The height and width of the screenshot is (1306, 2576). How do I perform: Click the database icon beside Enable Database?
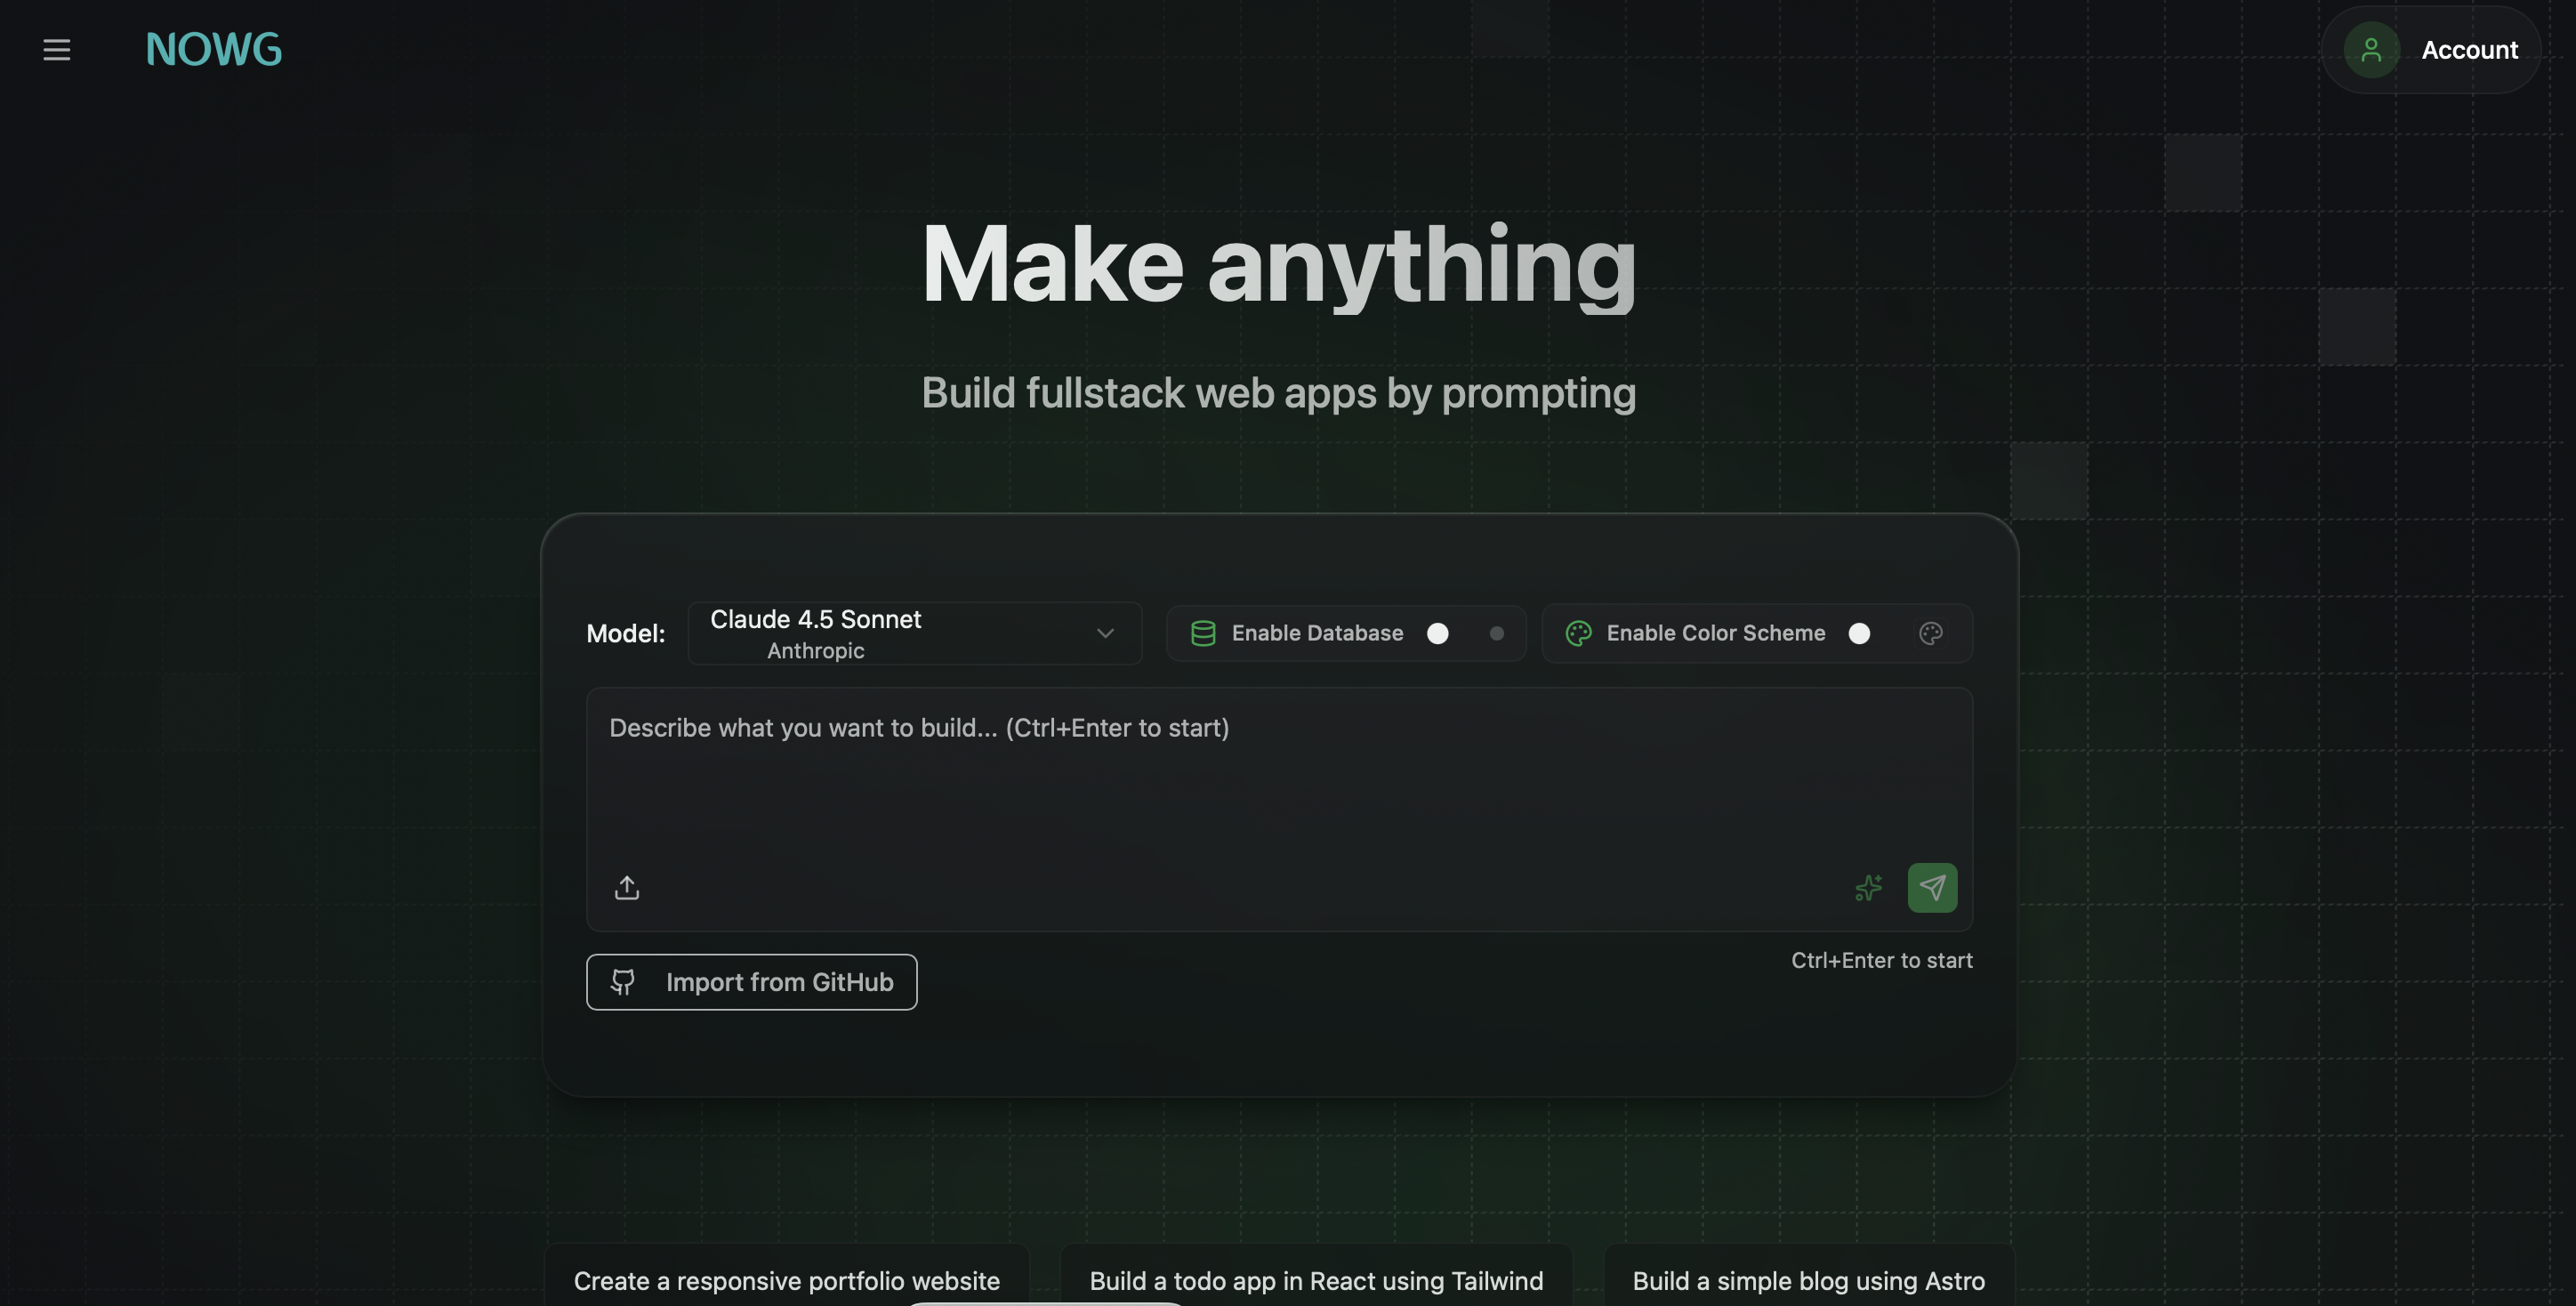[x=1203, y=633]
